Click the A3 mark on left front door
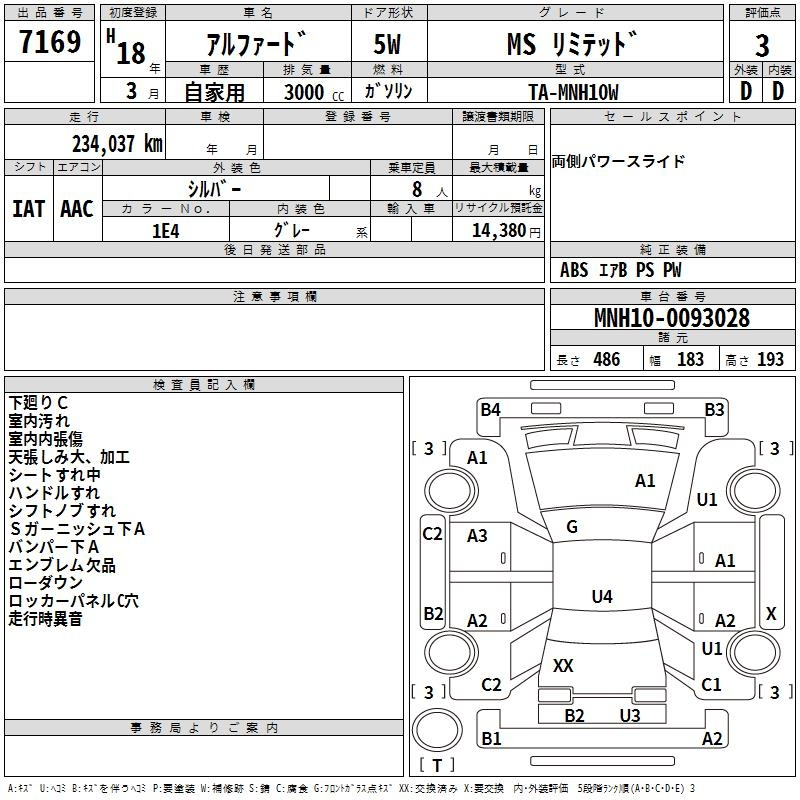 pos(477,536)
